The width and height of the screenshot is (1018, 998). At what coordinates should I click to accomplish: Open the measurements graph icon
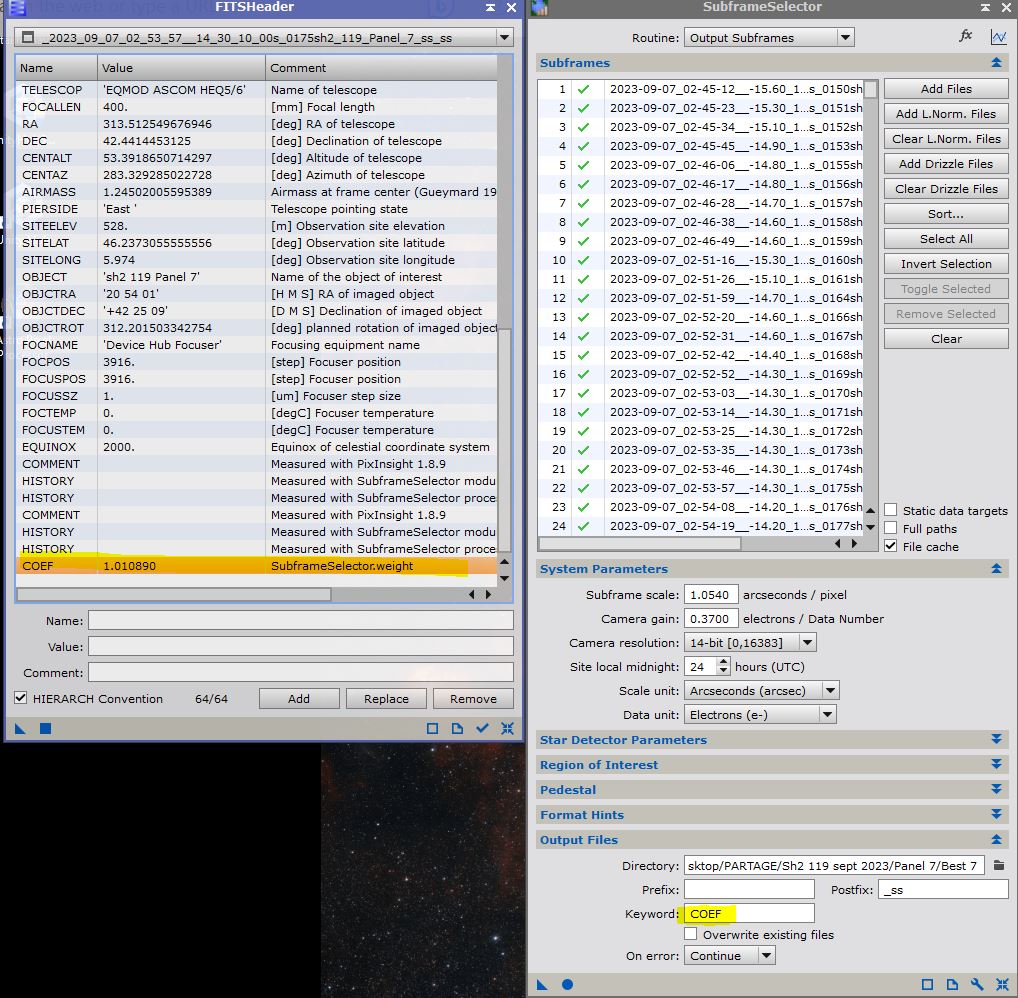(999, 37)
